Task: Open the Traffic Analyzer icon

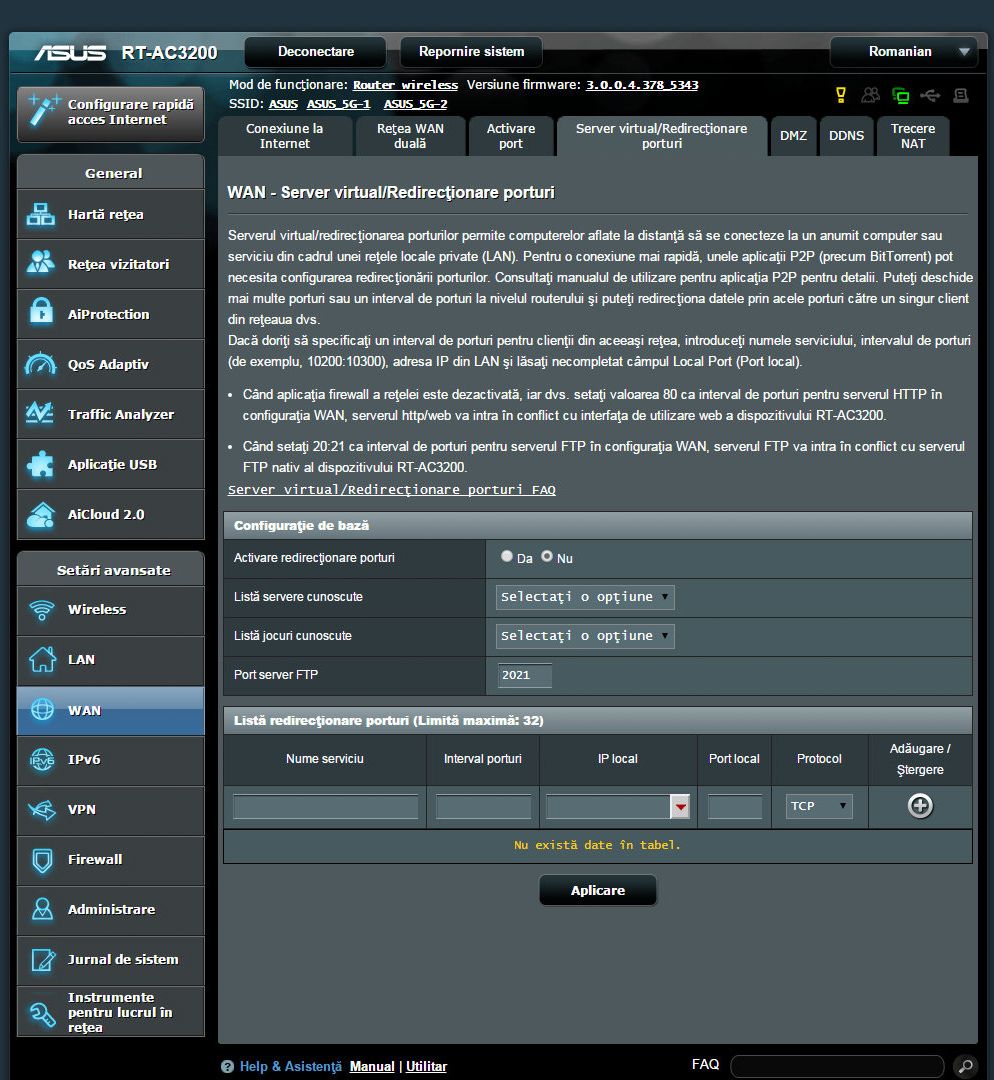Action: (x=42, y=414)
